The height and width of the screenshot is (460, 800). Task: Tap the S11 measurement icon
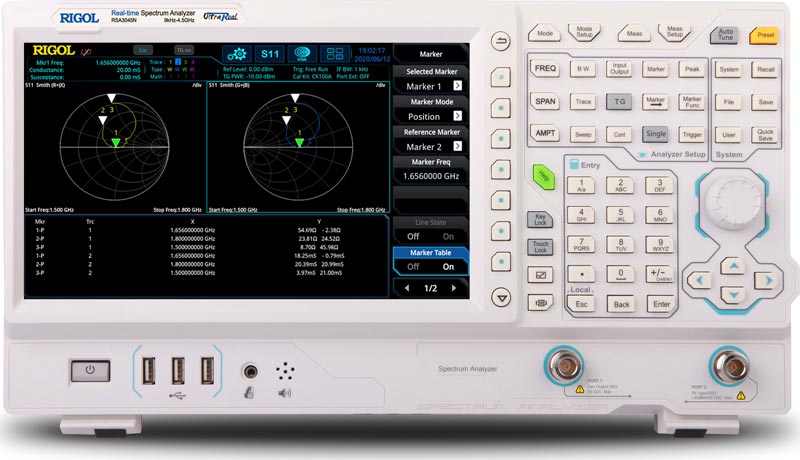[x=268, y=54]
